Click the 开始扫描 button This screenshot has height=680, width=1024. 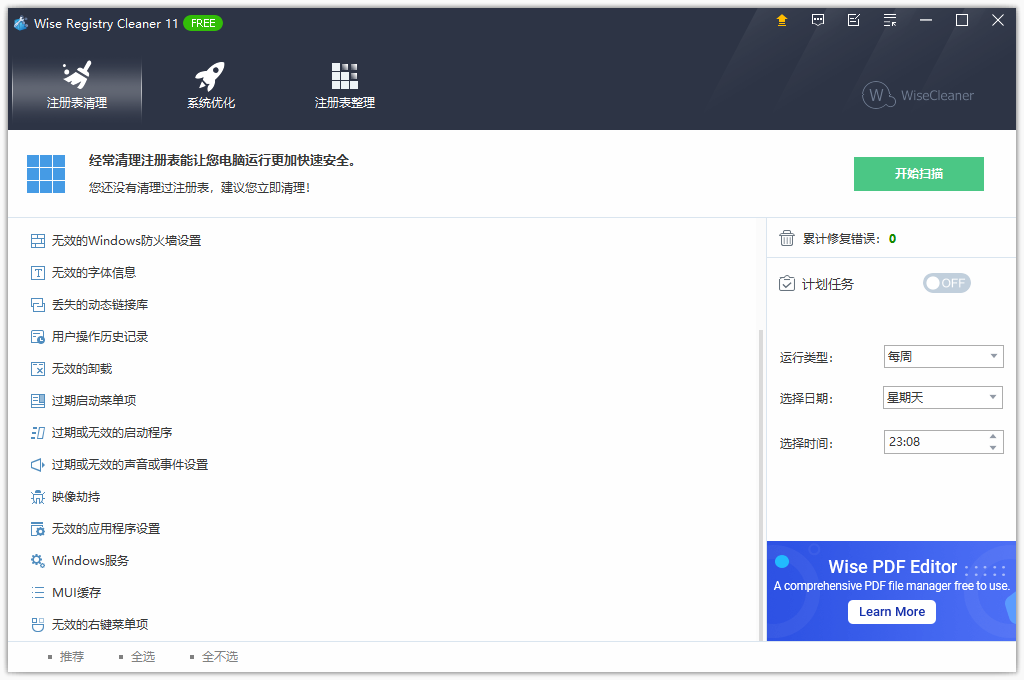(x=918, y=174)
